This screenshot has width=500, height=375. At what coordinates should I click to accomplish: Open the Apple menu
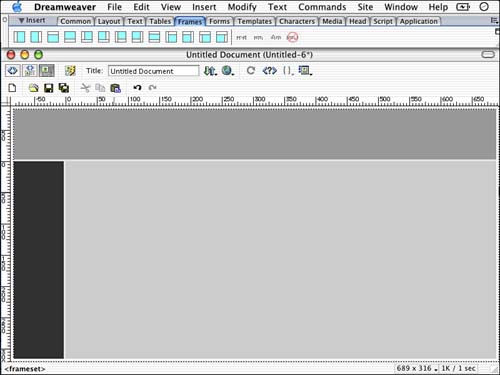pos(17,7)
